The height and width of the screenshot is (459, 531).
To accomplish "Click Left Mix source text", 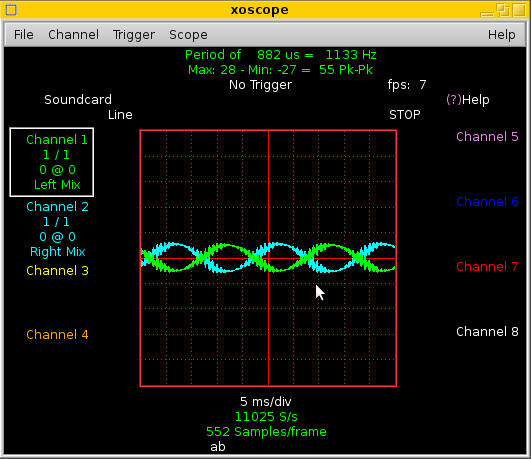I will pos(57,185).
